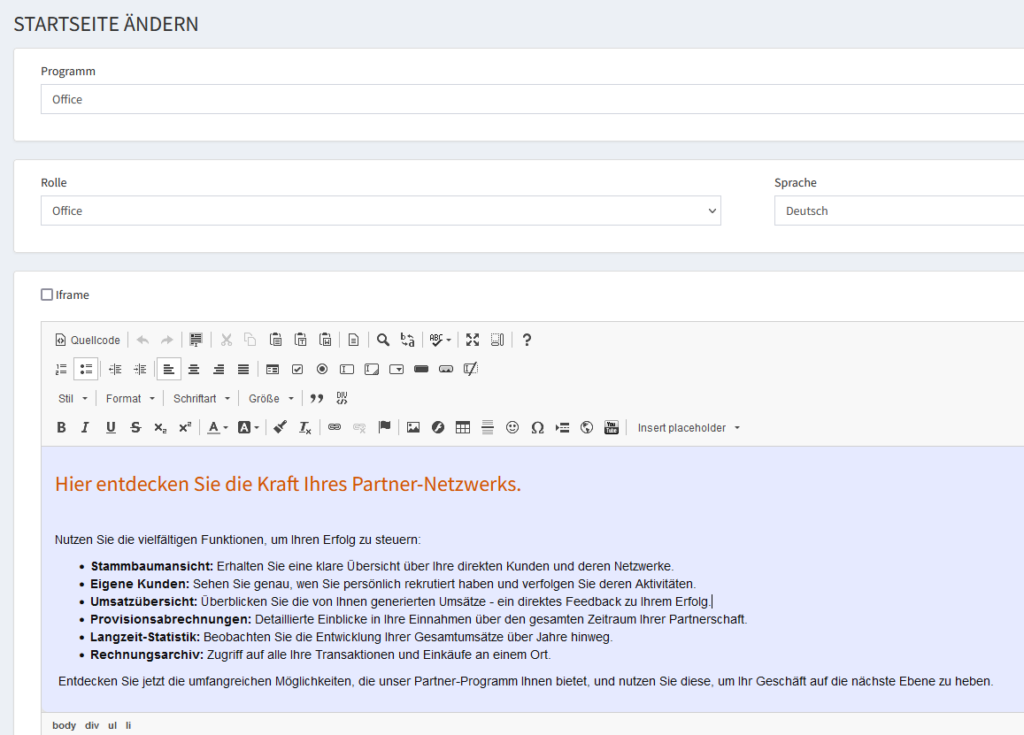Open the insert image dialog
This screenshot has width=1024, height=735.
413,428
